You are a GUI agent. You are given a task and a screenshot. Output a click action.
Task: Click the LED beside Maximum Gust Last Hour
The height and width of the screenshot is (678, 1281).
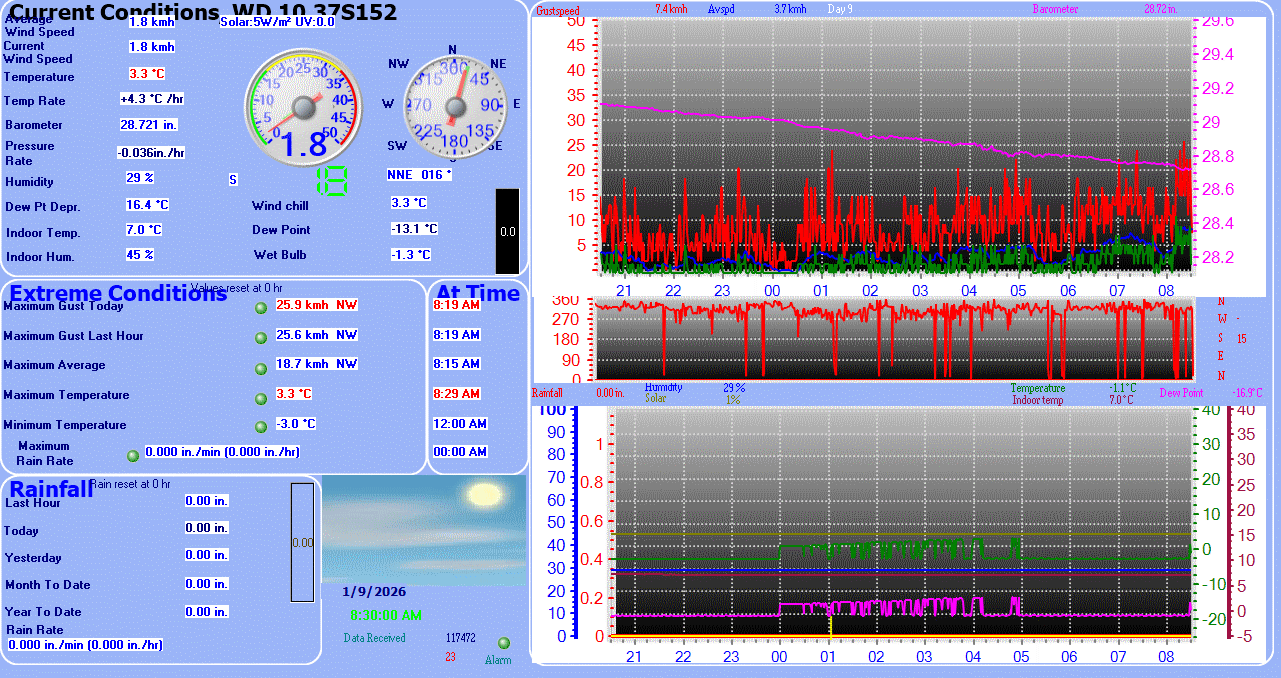click(262, 337)
